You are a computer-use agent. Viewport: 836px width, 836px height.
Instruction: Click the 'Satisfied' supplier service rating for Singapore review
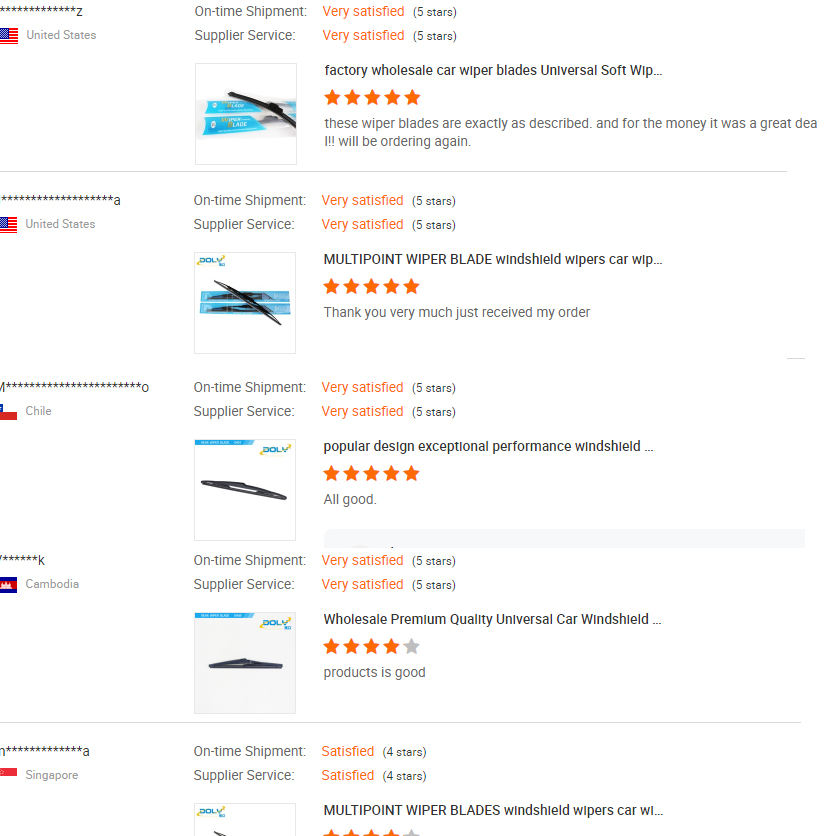347,776
